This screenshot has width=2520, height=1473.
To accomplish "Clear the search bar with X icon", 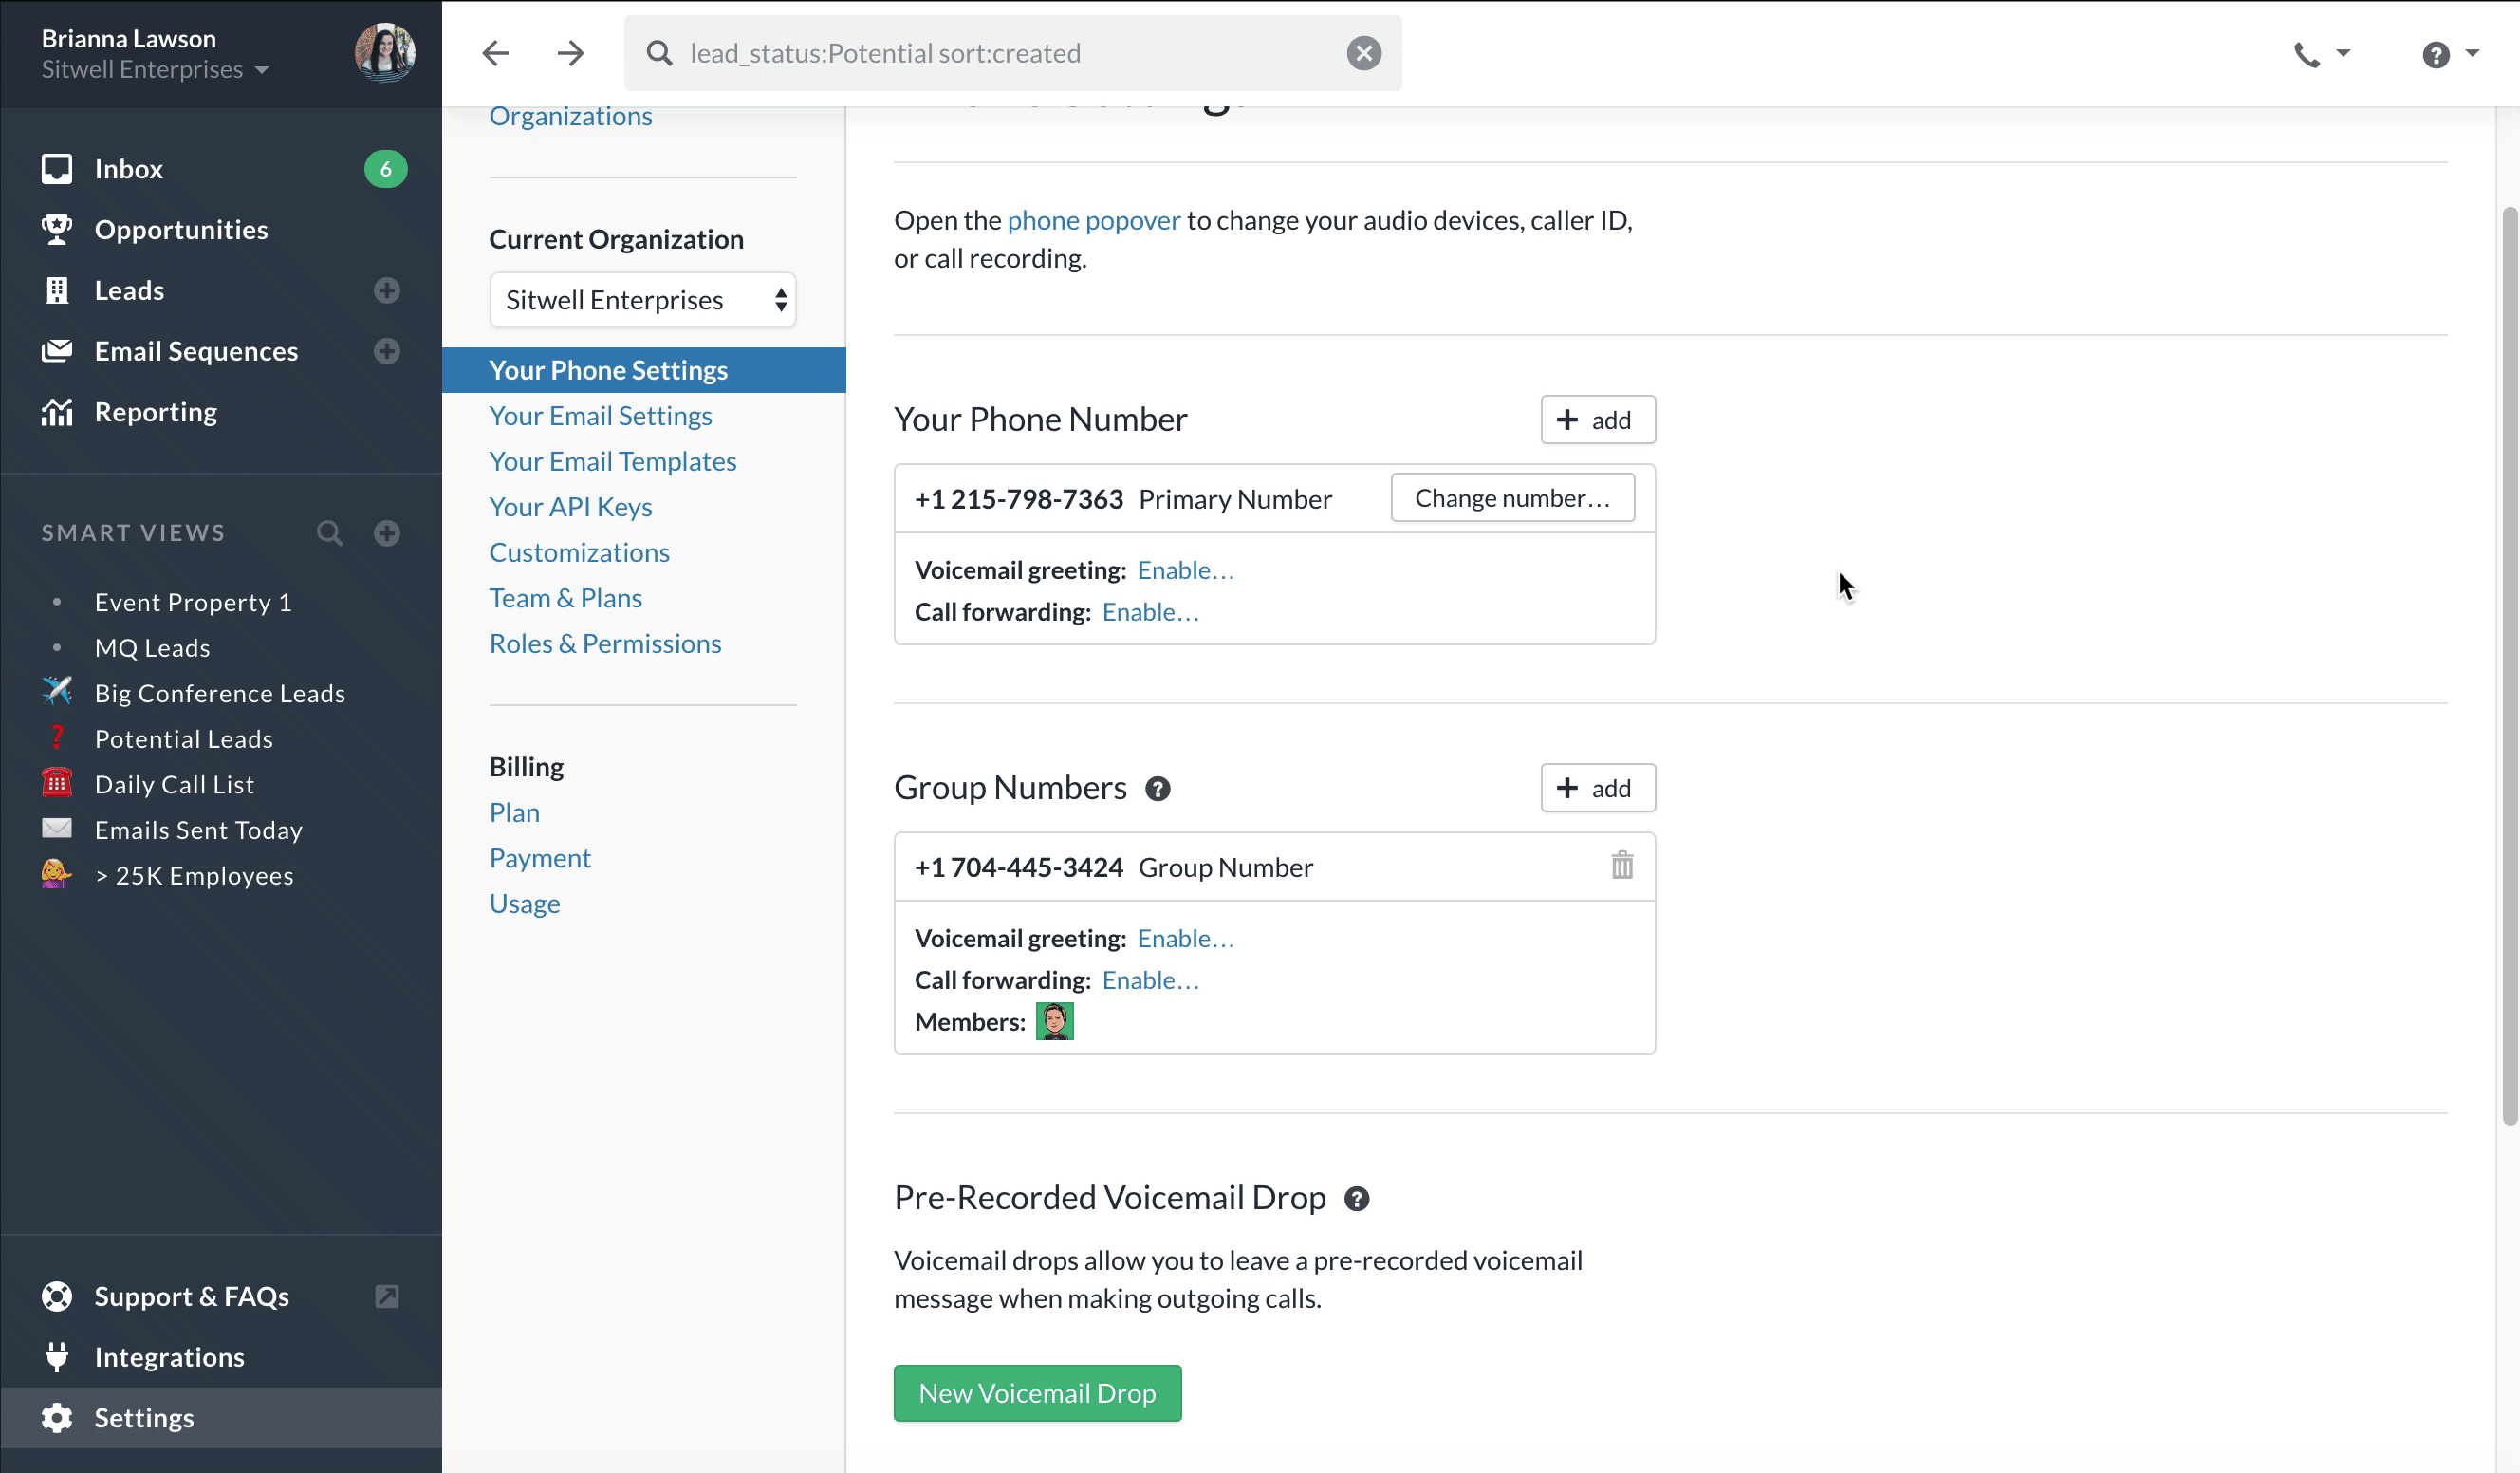I will point(1363,53).
